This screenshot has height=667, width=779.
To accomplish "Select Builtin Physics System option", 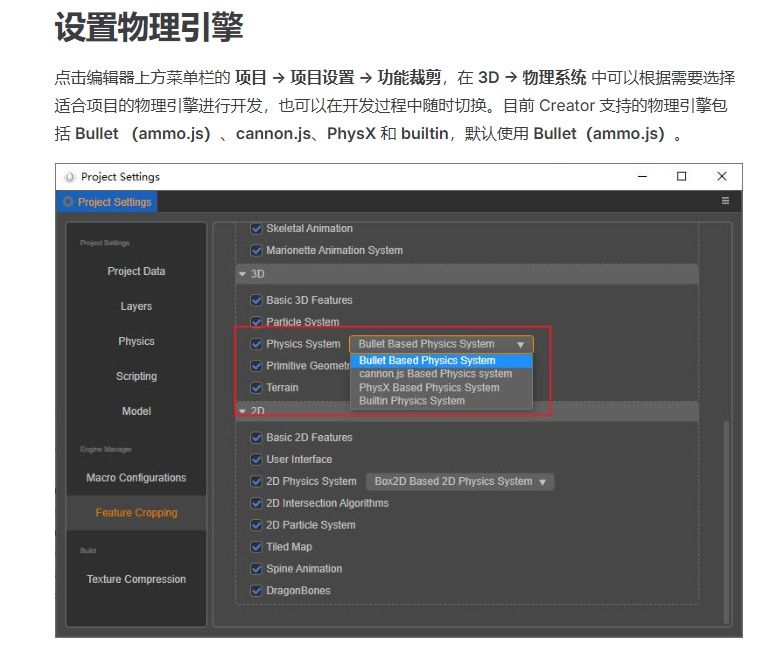I will click(441, 401).
